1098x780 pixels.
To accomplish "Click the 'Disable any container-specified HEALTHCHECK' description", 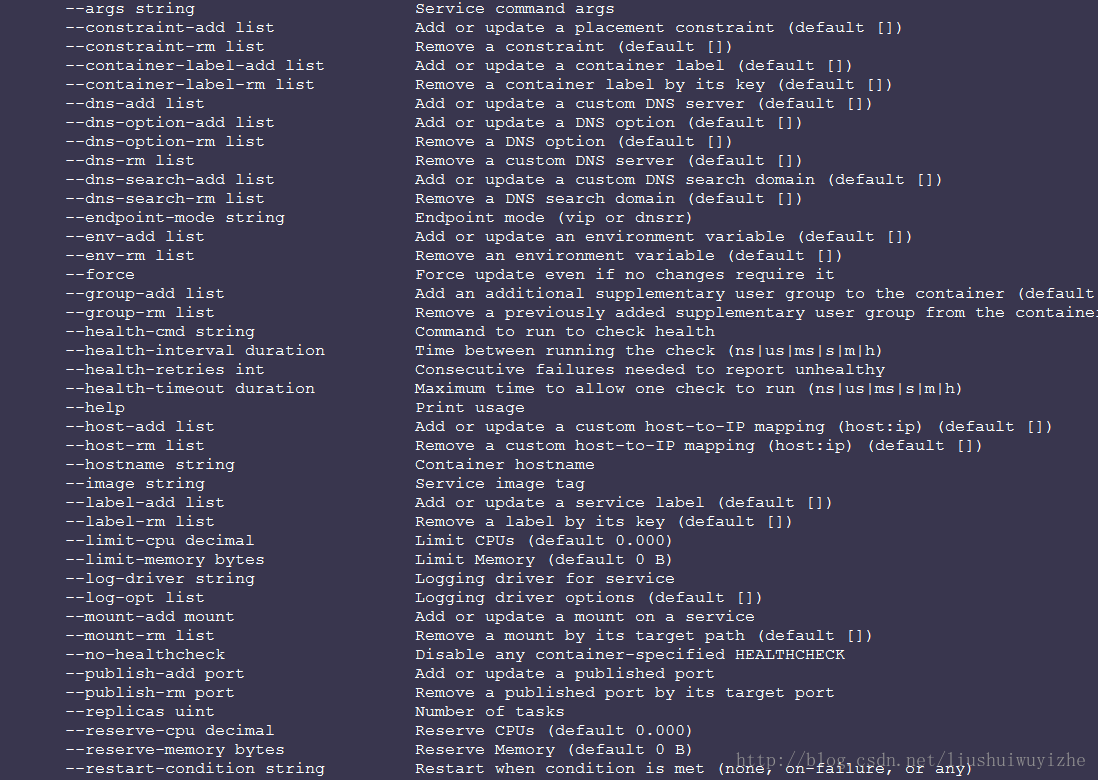I will pos(630,655).
